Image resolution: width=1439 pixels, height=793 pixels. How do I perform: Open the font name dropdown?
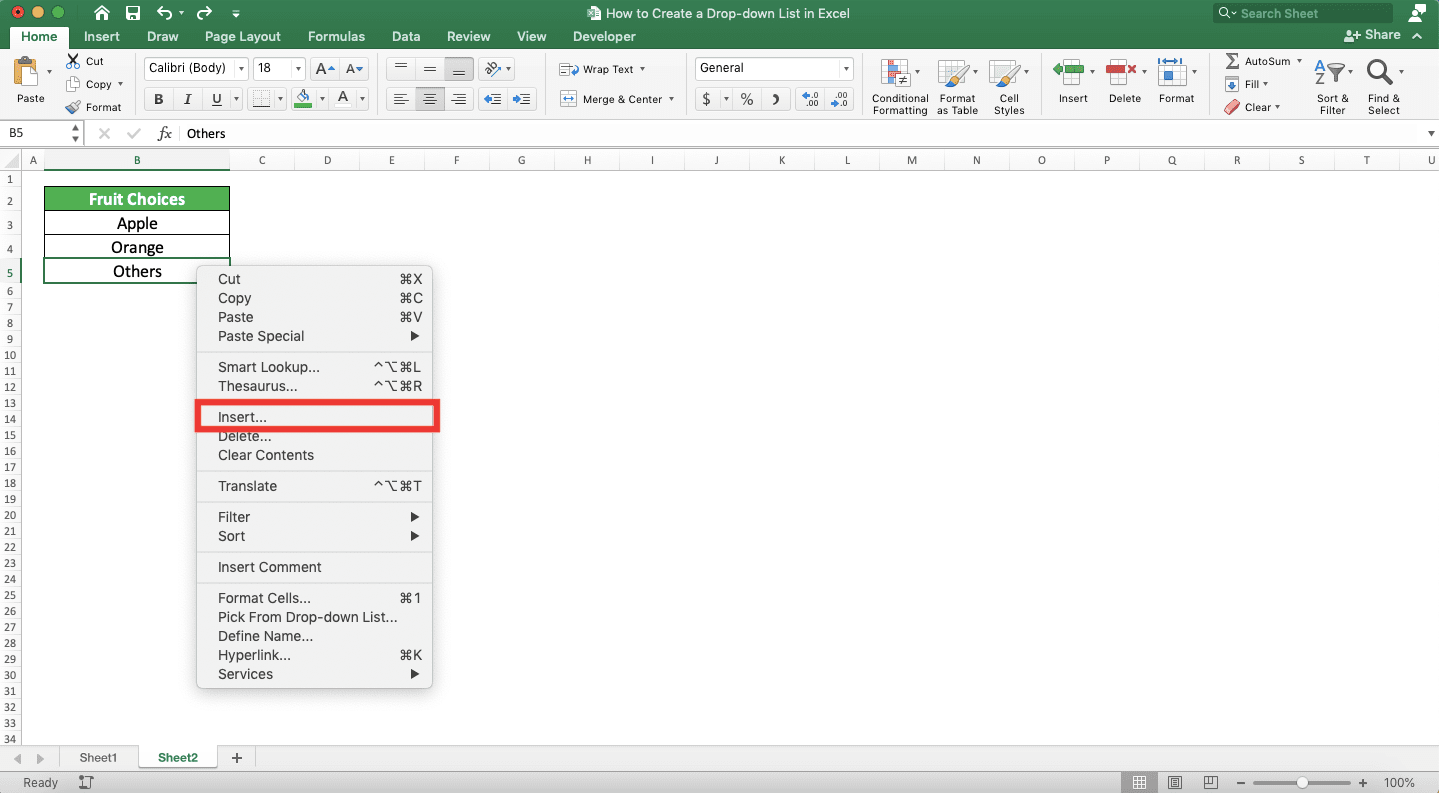[241, 69]
